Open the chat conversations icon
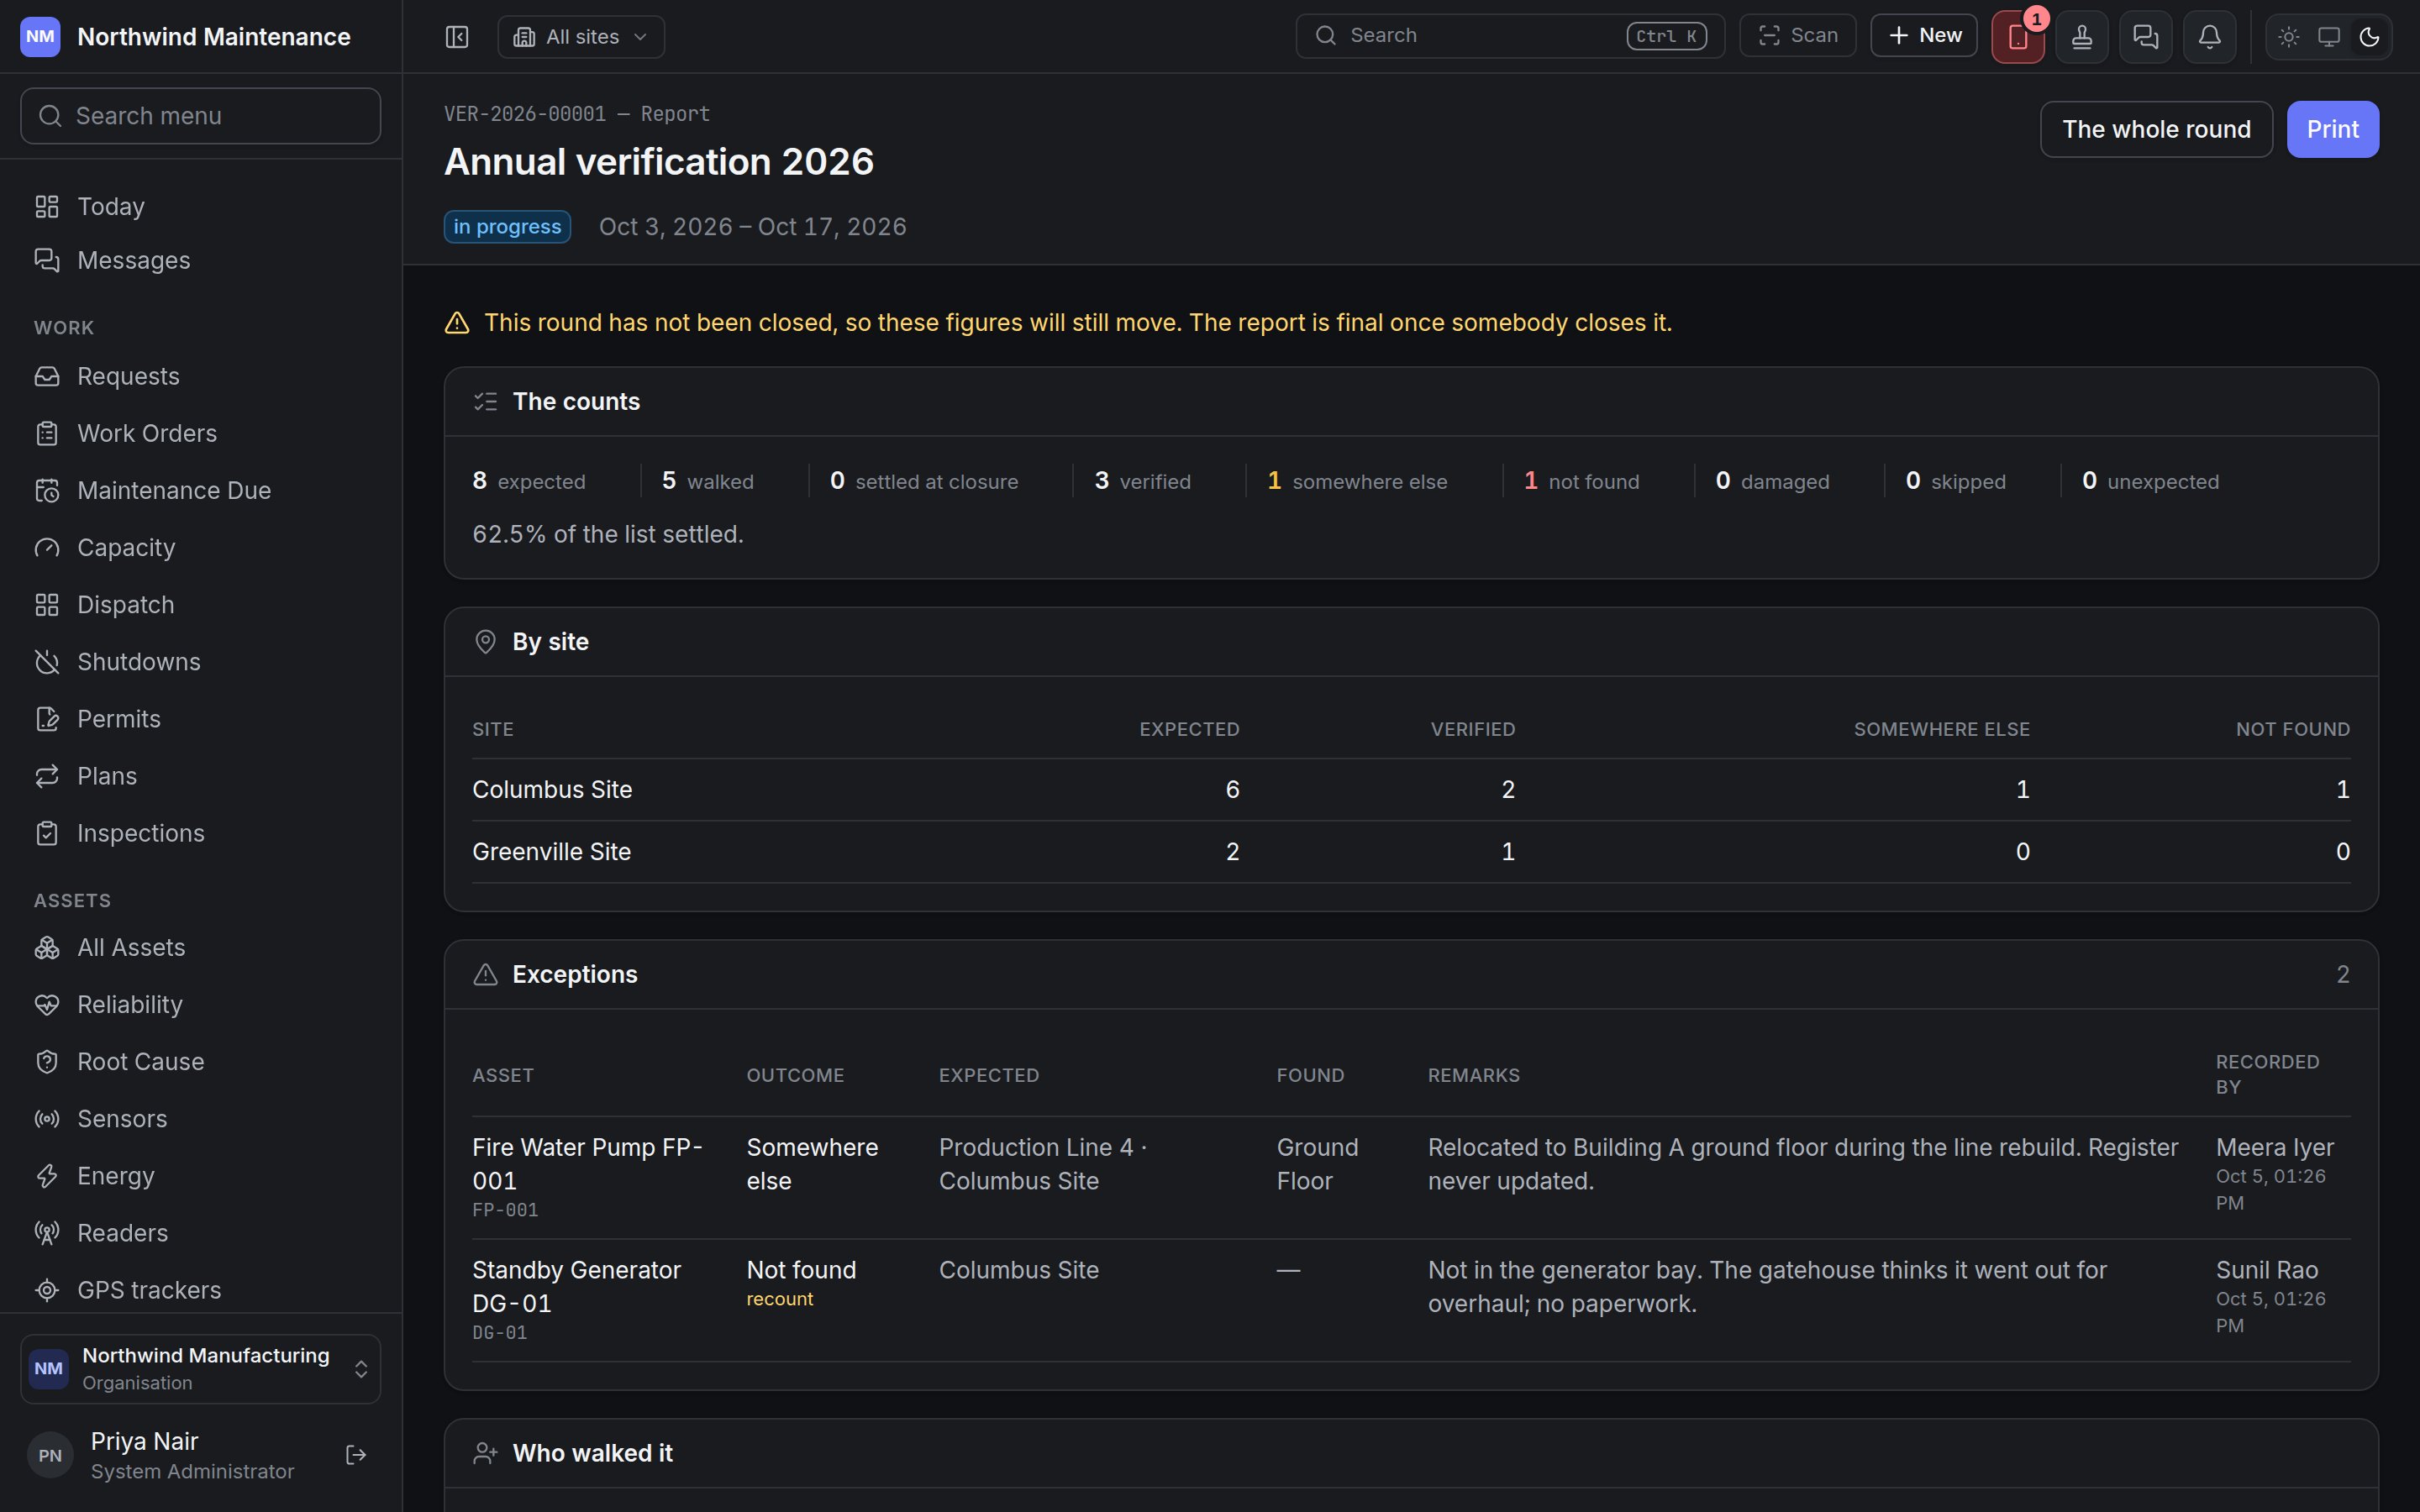The height and width of the screenshot is (1512, 2420). [x=2146, y=37]
